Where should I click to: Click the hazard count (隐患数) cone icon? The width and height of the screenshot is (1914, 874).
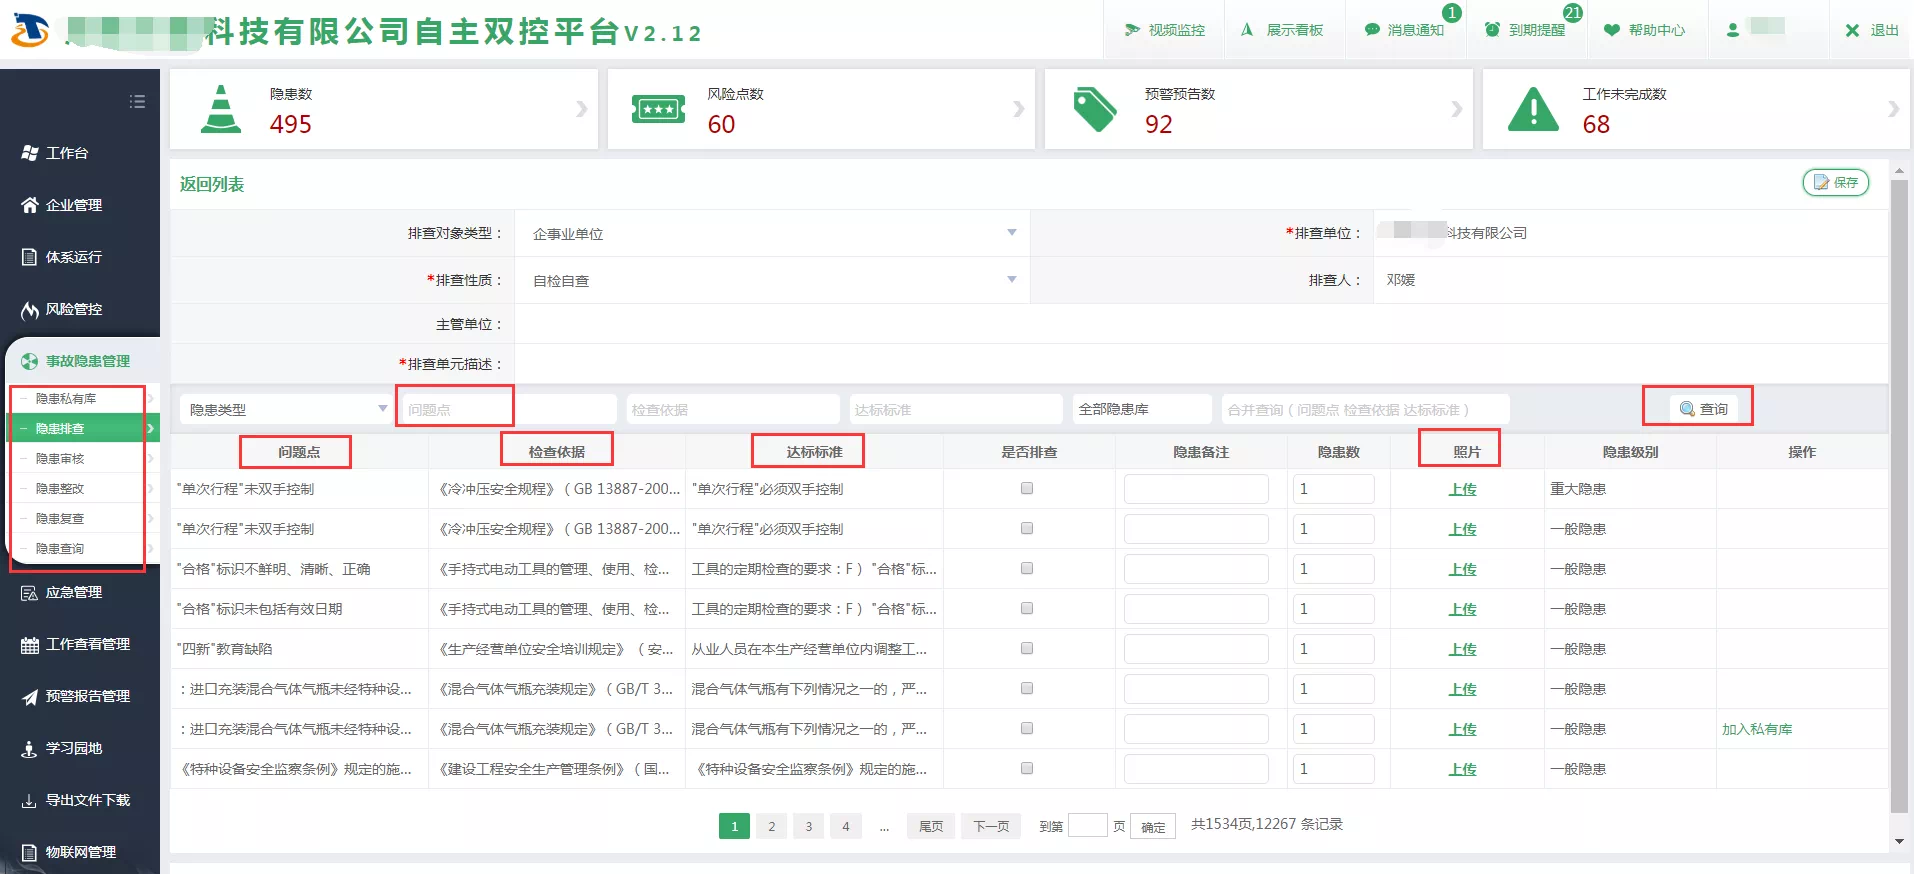point(221,109)
